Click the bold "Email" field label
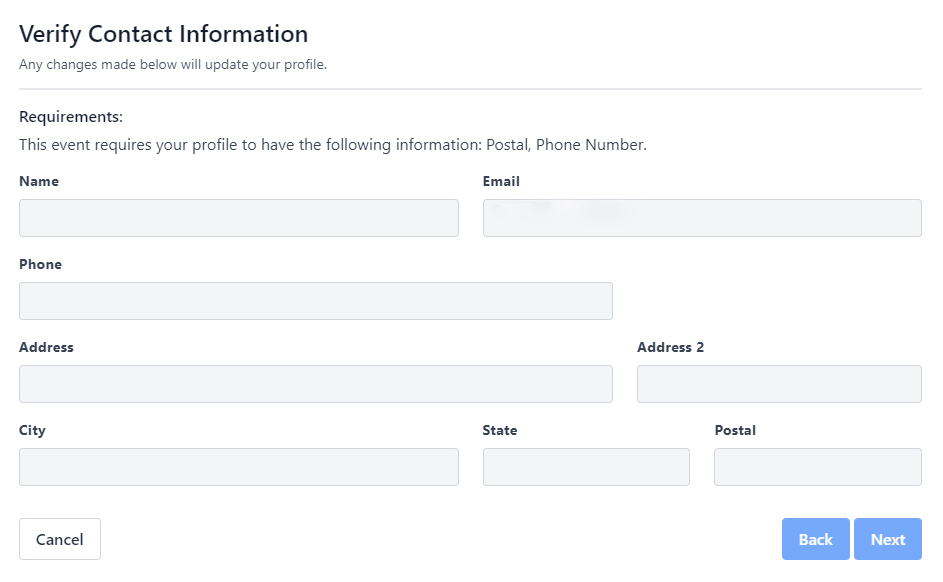The image size is (943, 582). [x=501, y=181]
